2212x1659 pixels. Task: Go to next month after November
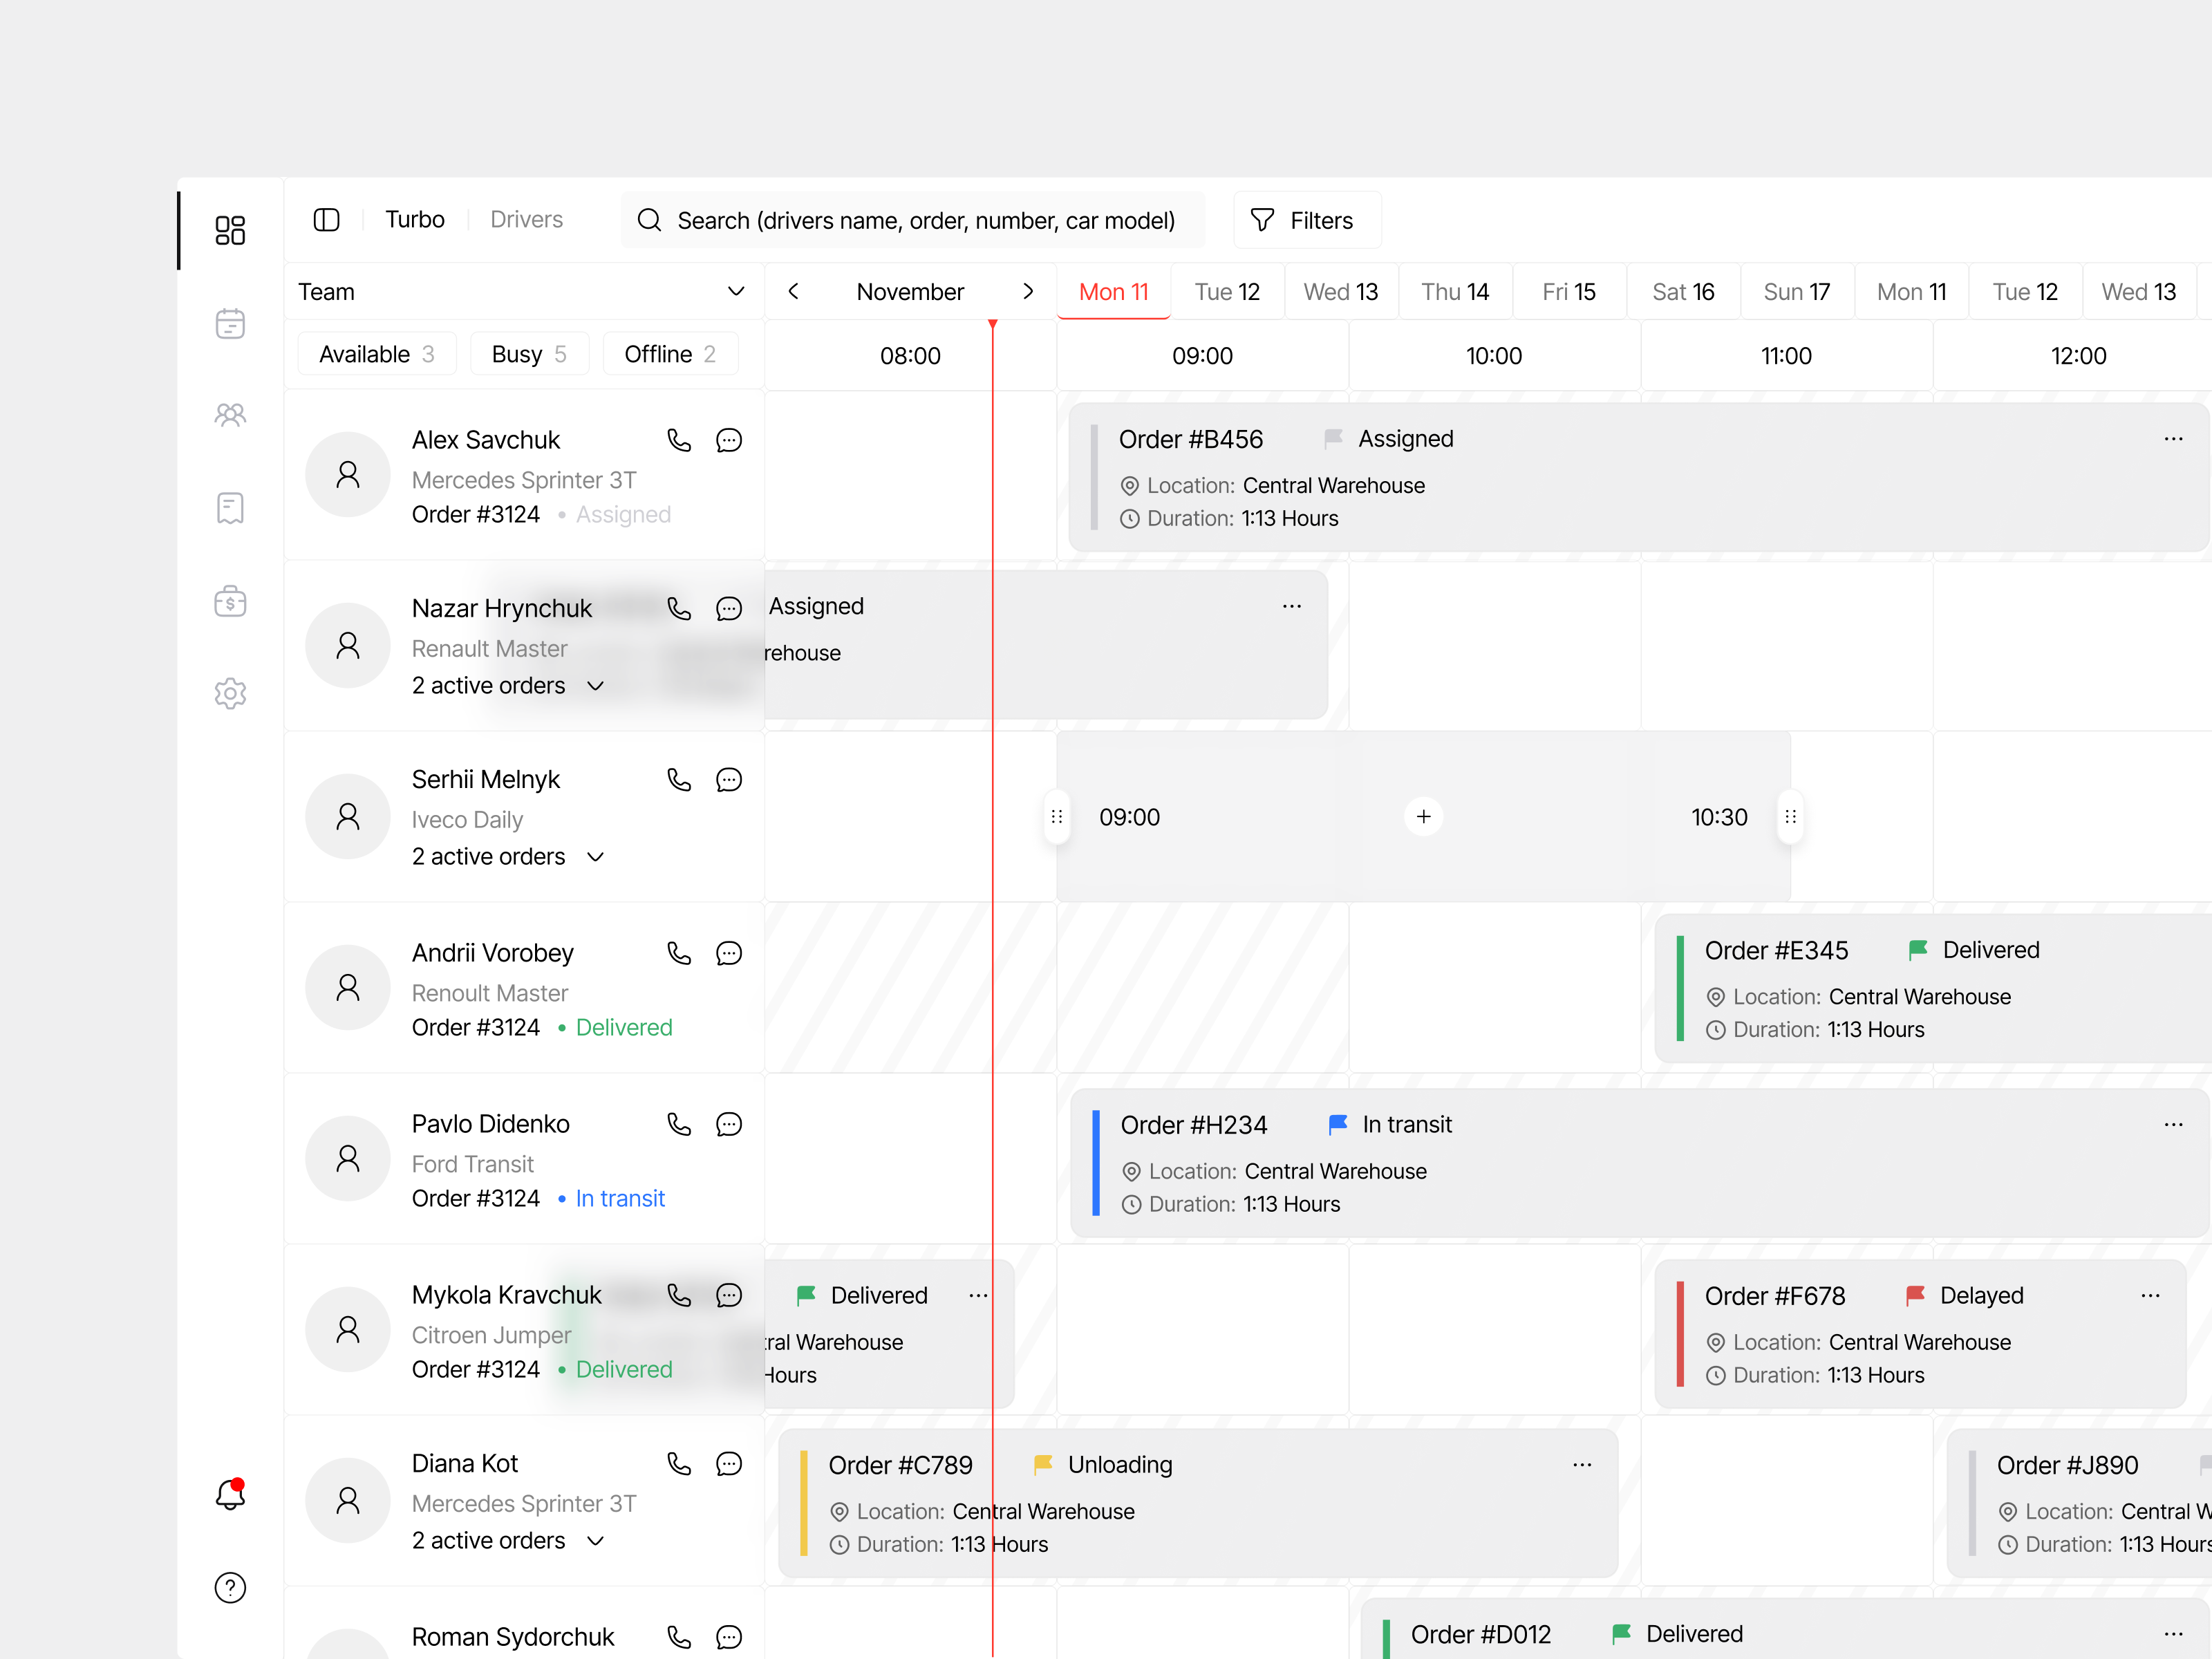[x=1028, y=292]
